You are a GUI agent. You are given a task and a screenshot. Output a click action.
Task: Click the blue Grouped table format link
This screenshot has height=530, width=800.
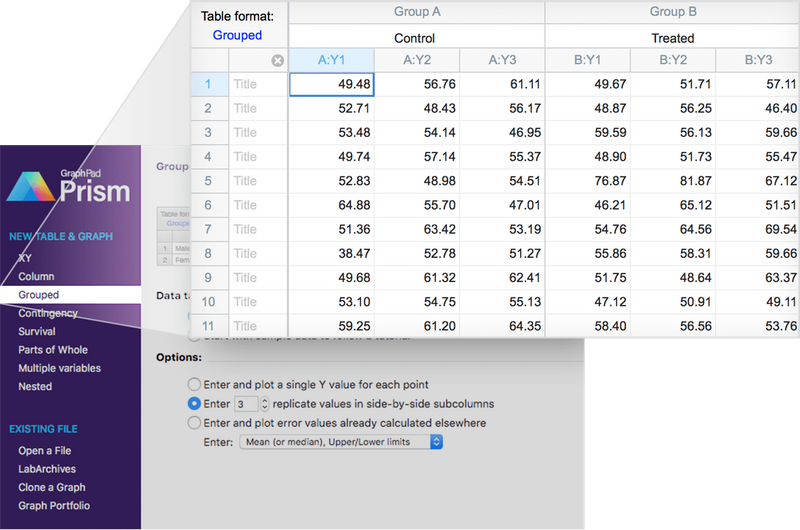[x=238, y=35]
